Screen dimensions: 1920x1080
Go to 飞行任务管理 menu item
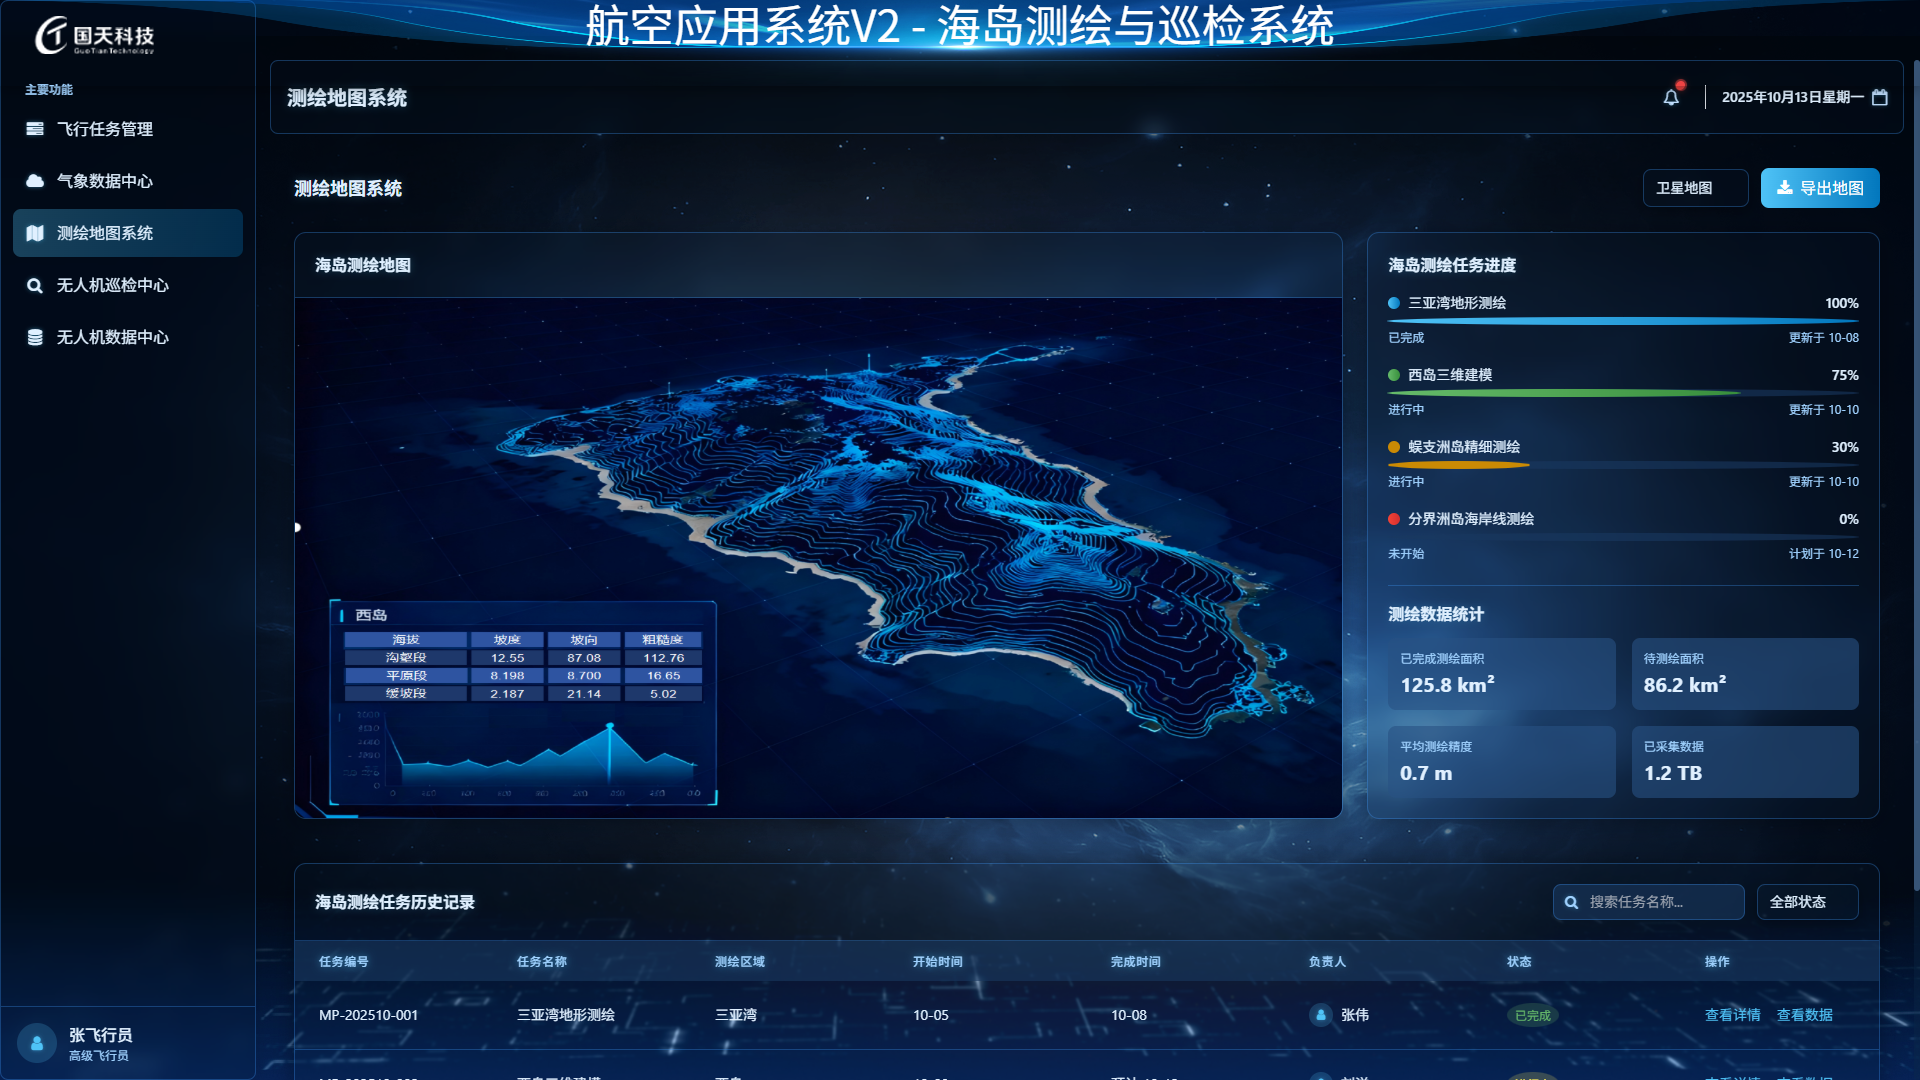click(105, 129)
